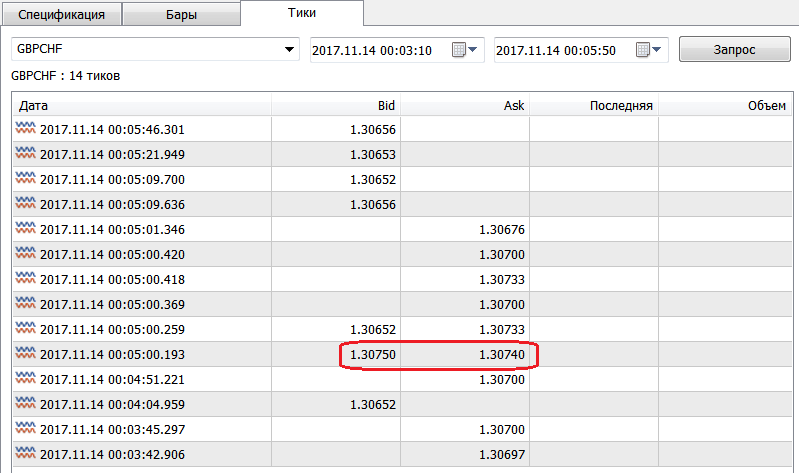The height and width of the screenshot is (473, 799).
Task: Sort by the Ask column header
Action: tap(465, 106)
